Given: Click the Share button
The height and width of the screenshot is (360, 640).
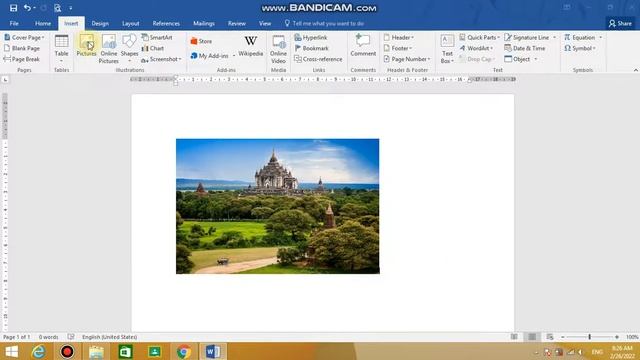Looking at the screenshot, I should pyautogui.click(x=620, y=23).
